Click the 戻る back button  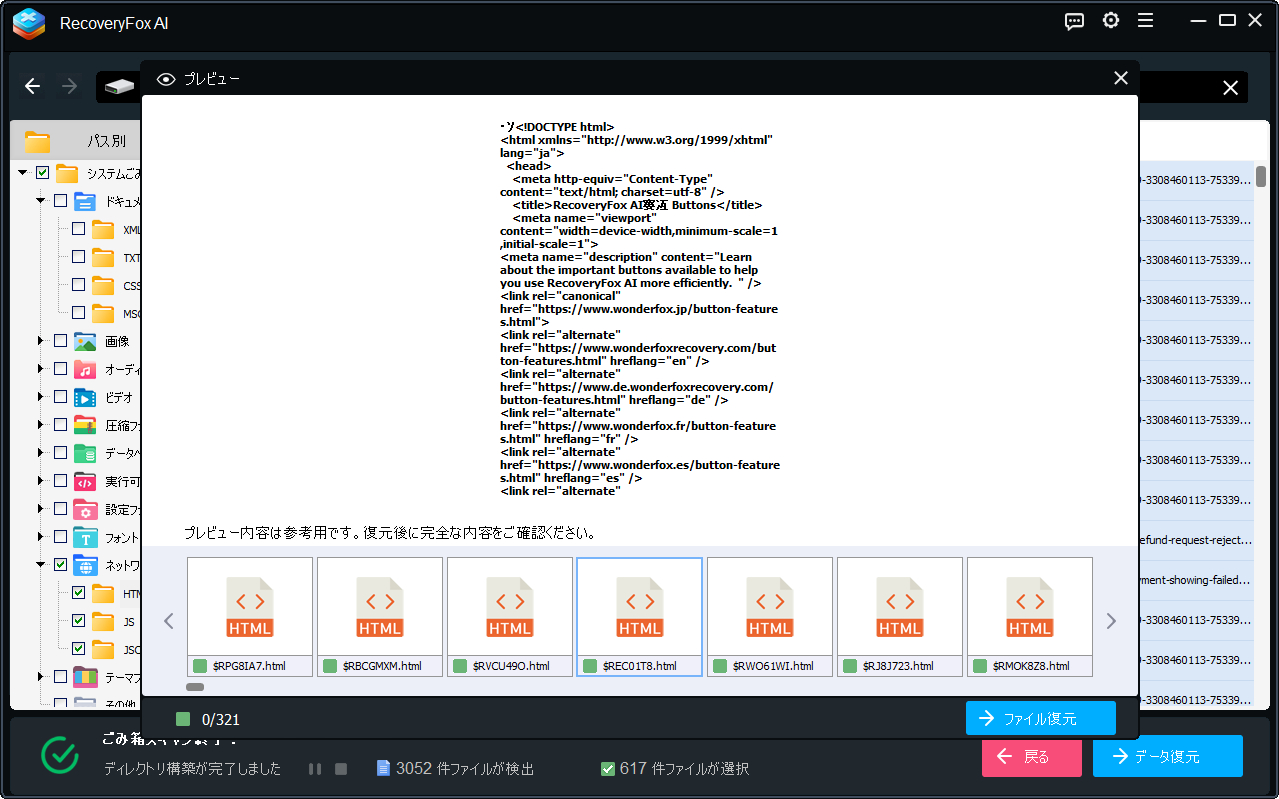pyautogui.click(x=1032, y=756)
